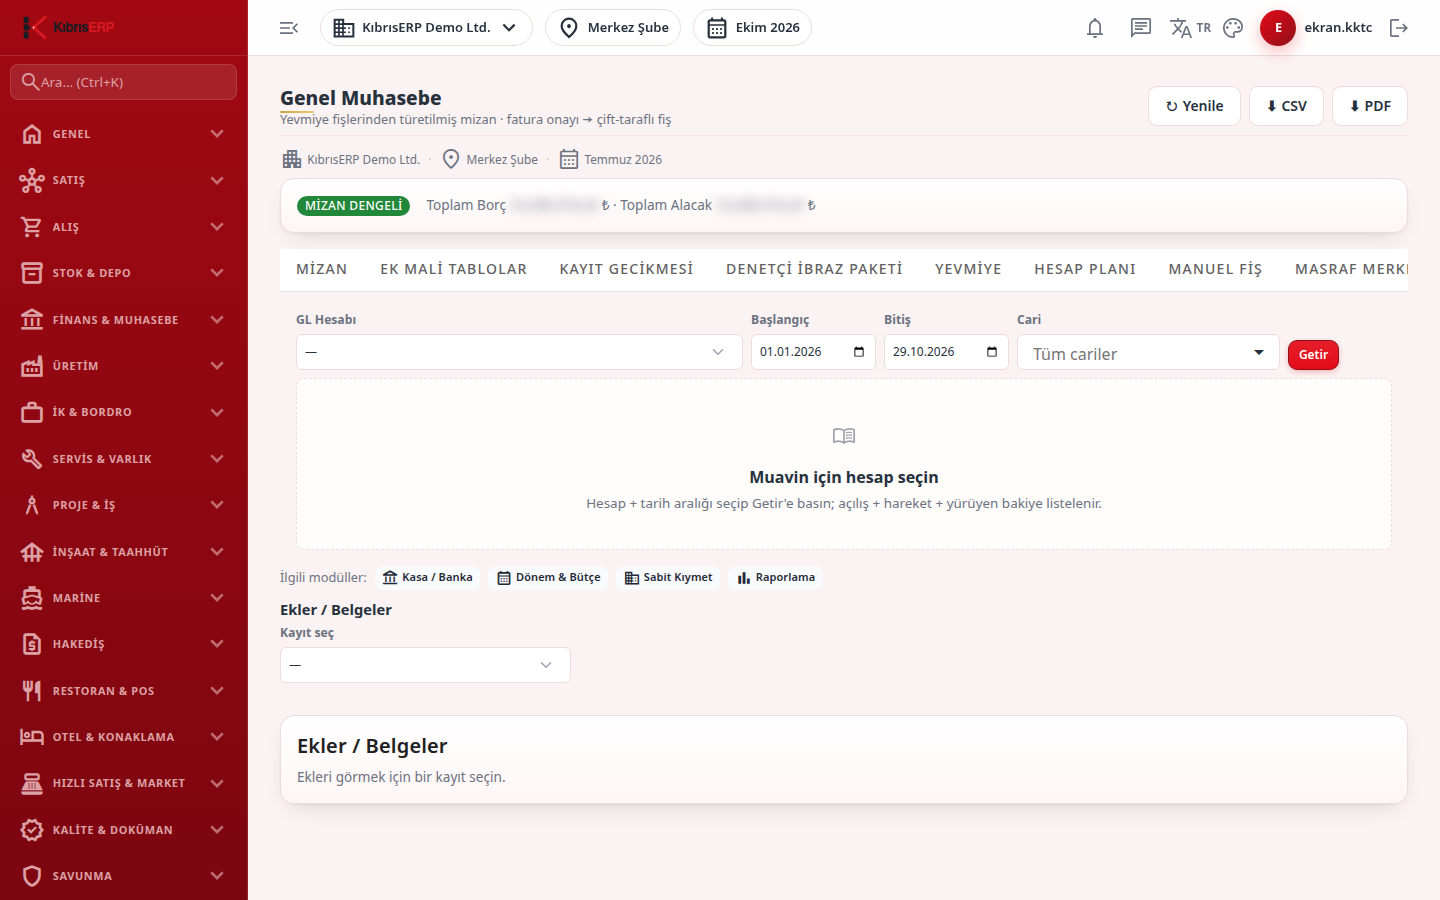Open the Restoran & POS cutlery icon

(x=32, y=691)
